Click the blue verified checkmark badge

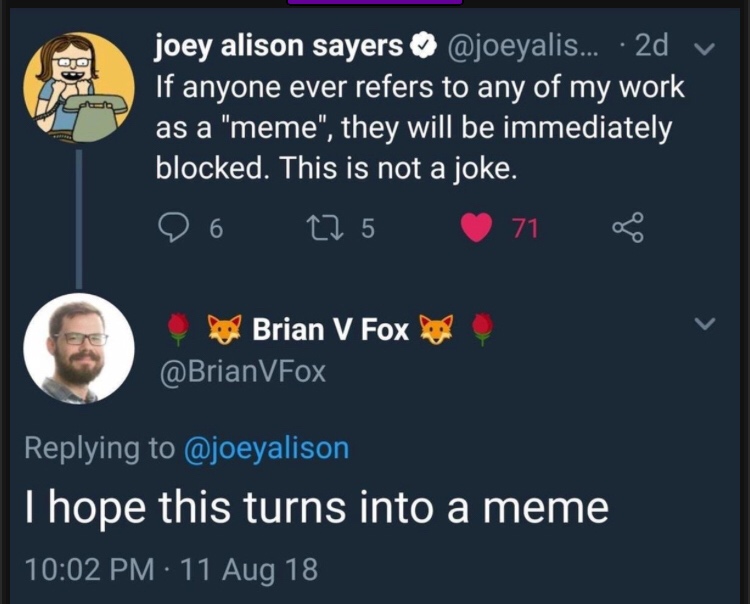coord(423,45)
